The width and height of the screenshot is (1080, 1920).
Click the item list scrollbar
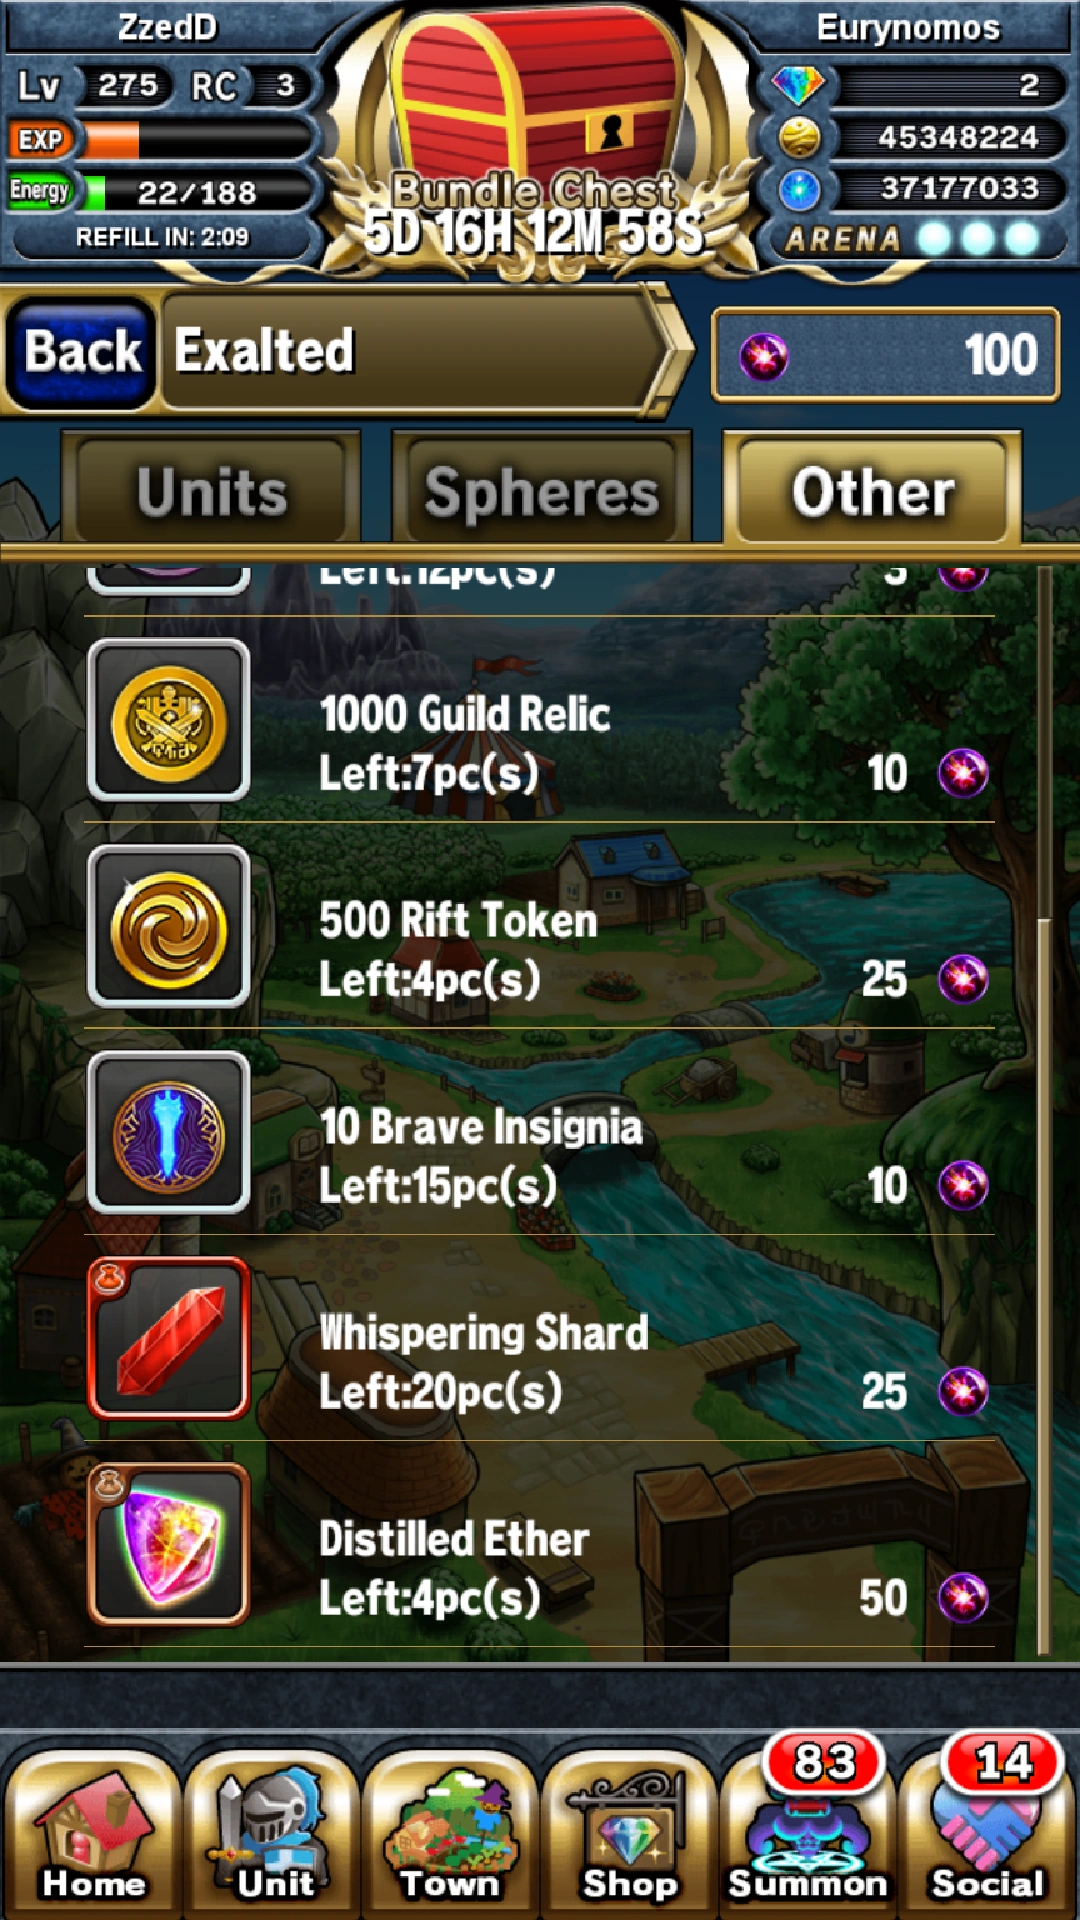coord(1043,1110)
